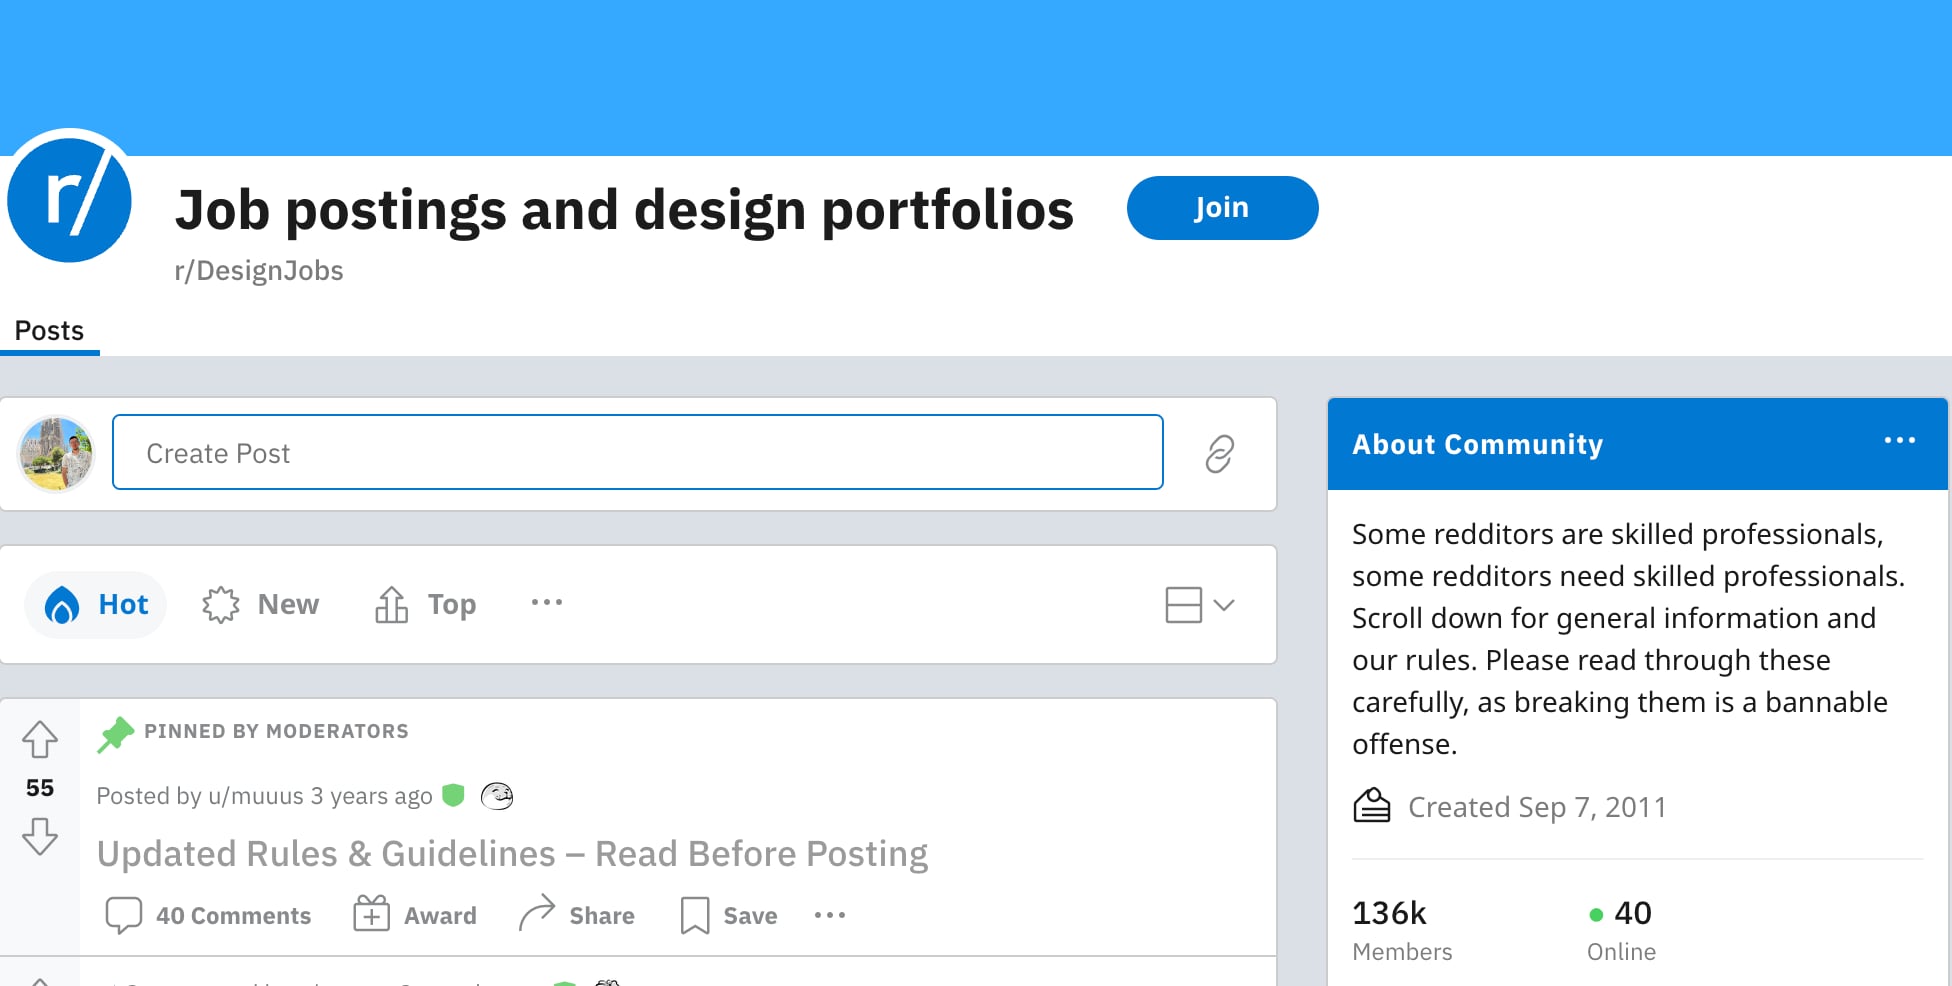Open the 40 Comments section
This screenshot has height=986, width=1952.
click(209, 915)
